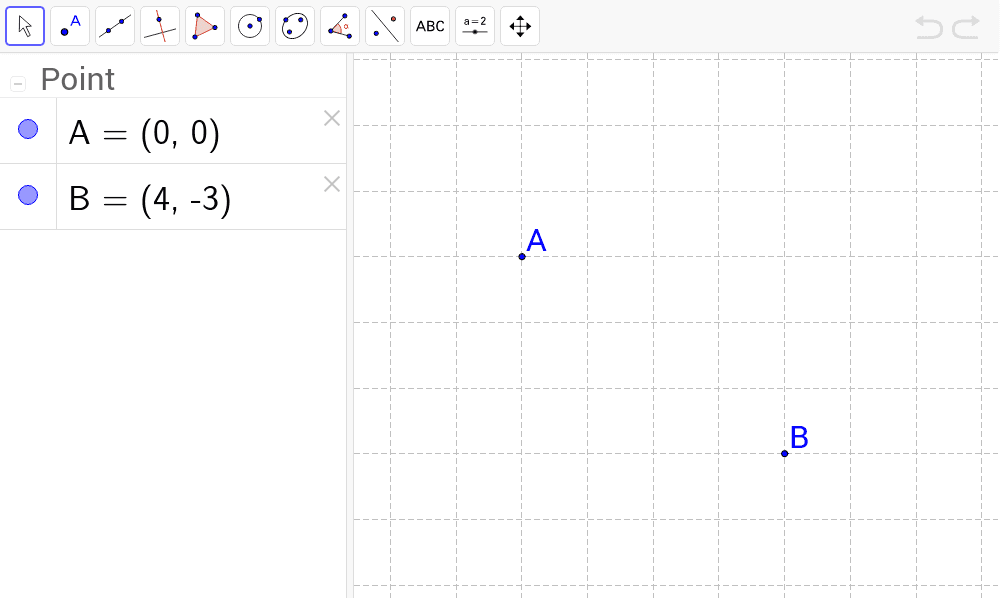Select the Reflect about Line tool

click(385, 26)
